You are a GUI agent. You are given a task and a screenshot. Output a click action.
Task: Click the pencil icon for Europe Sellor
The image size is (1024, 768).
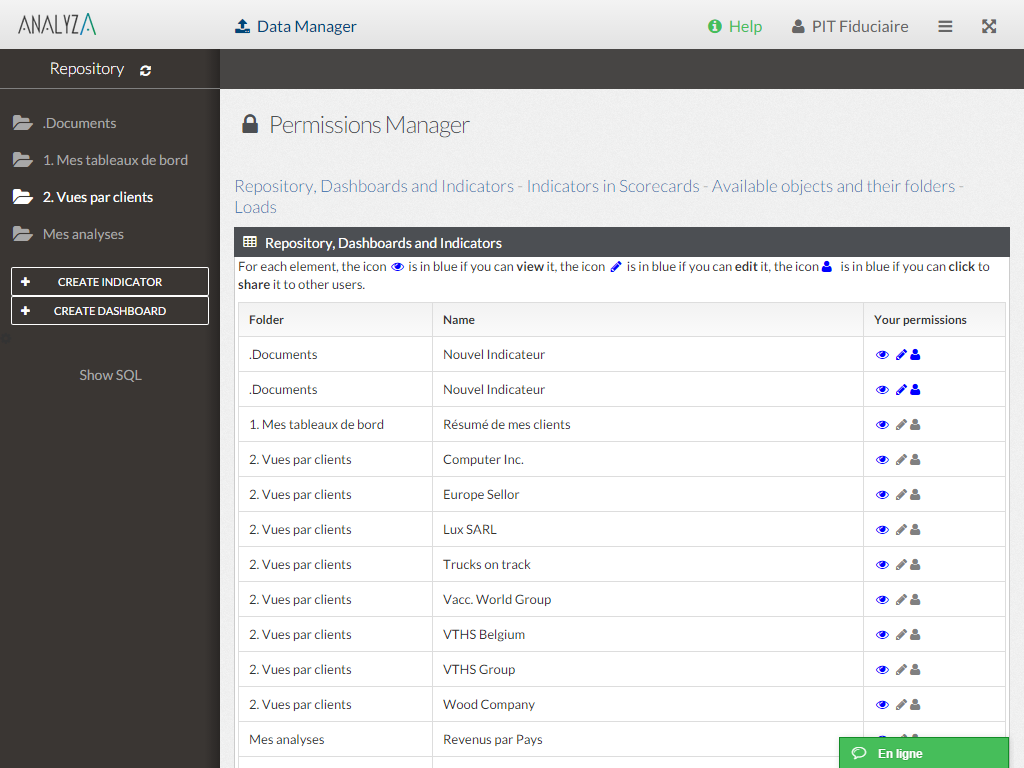point(901,495)
